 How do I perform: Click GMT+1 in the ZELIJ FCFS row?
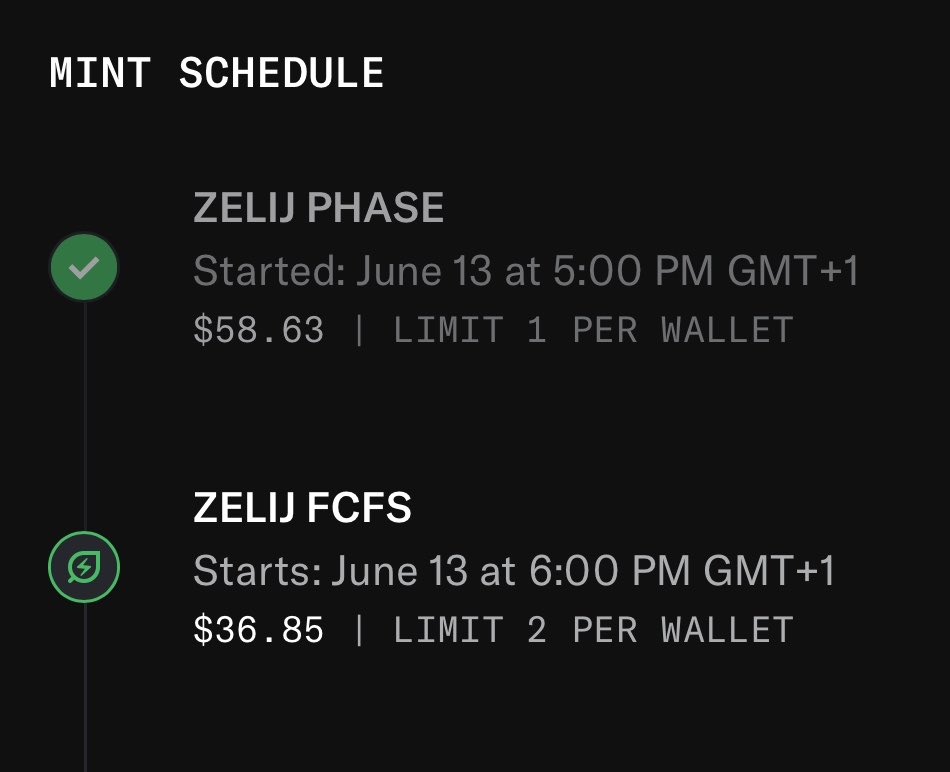coord(769,570)
